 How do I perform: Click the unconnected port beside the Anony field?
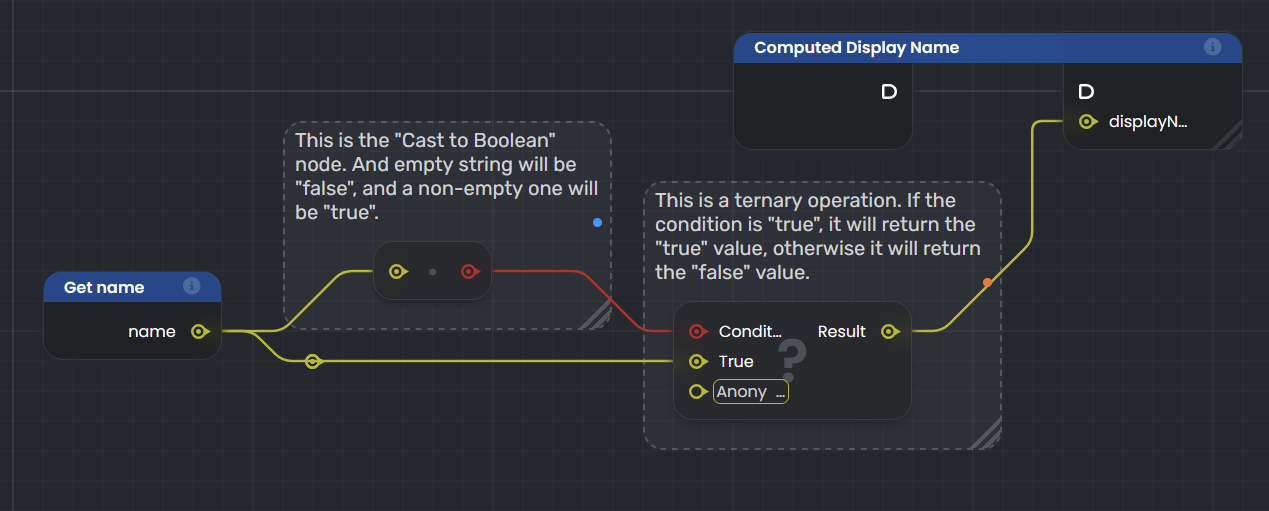coord(698,392)
